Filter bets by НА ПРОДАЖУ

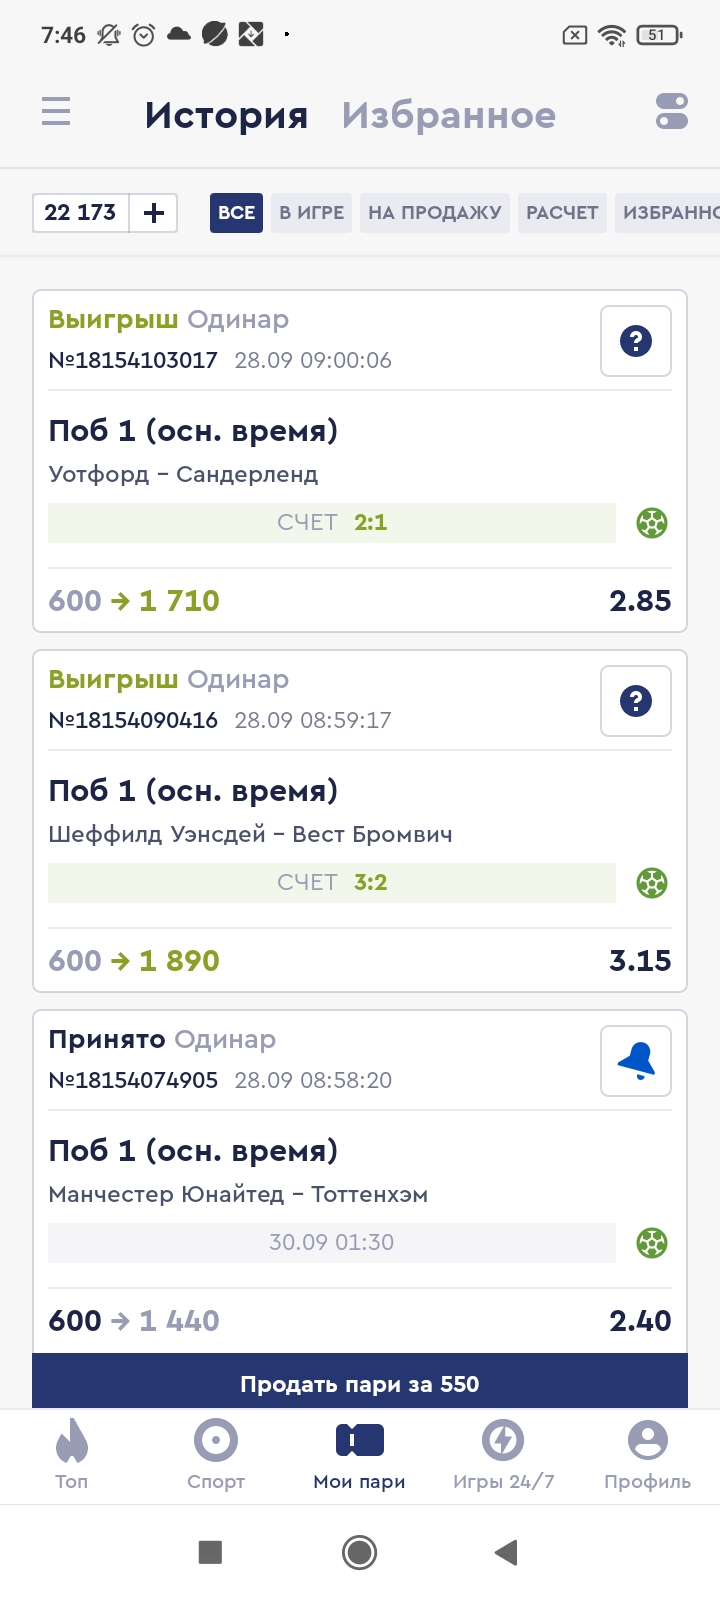(x=435, y=213)
